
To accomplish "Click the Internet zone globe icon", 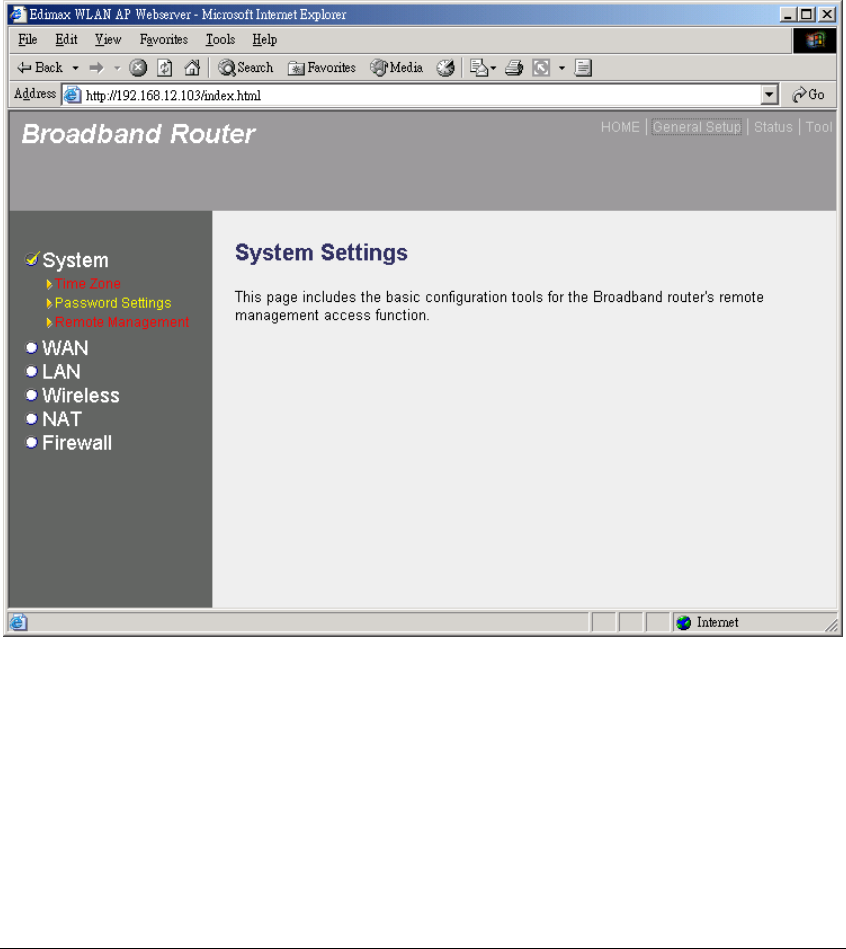I will click(684, 623).
